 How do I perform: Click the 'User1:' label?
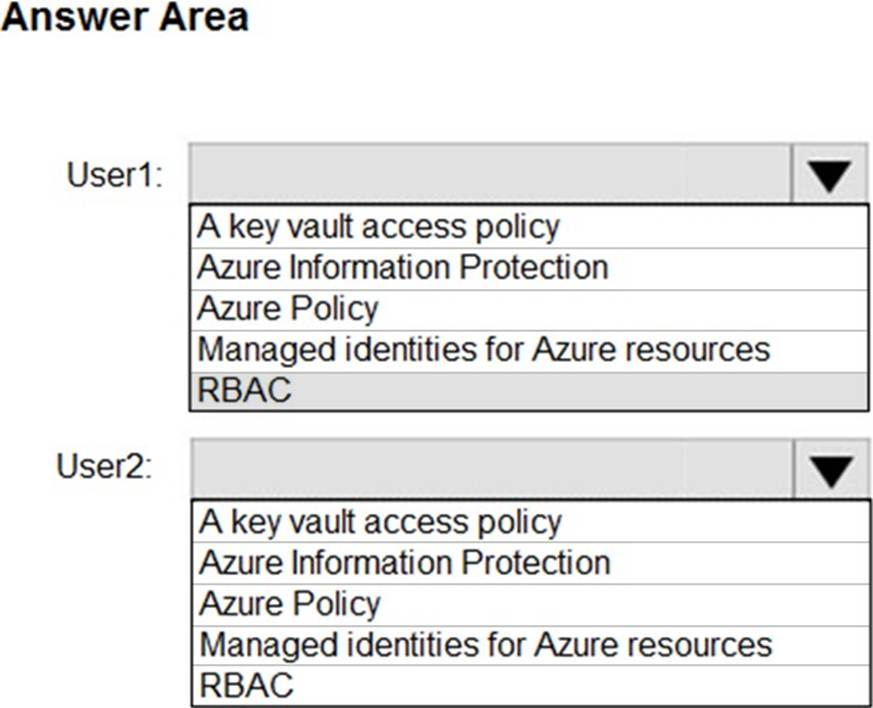pos(115,175)
